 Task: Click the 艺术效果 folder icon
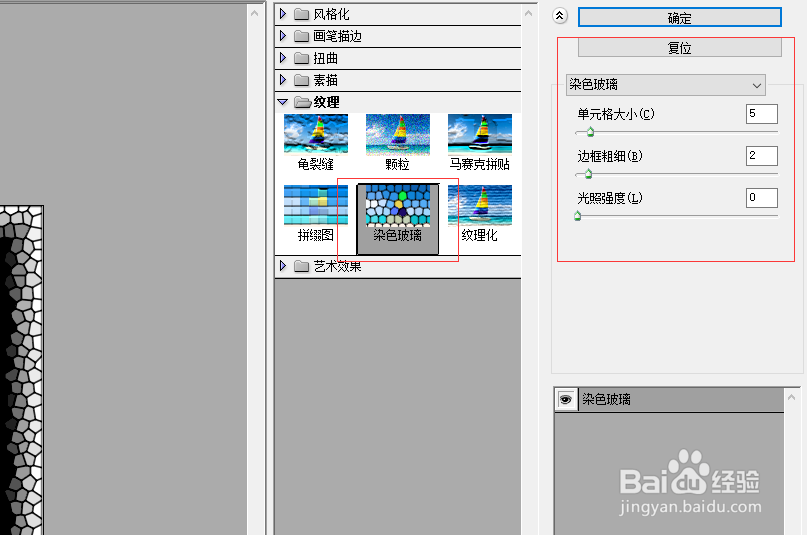tap(302, 266)
